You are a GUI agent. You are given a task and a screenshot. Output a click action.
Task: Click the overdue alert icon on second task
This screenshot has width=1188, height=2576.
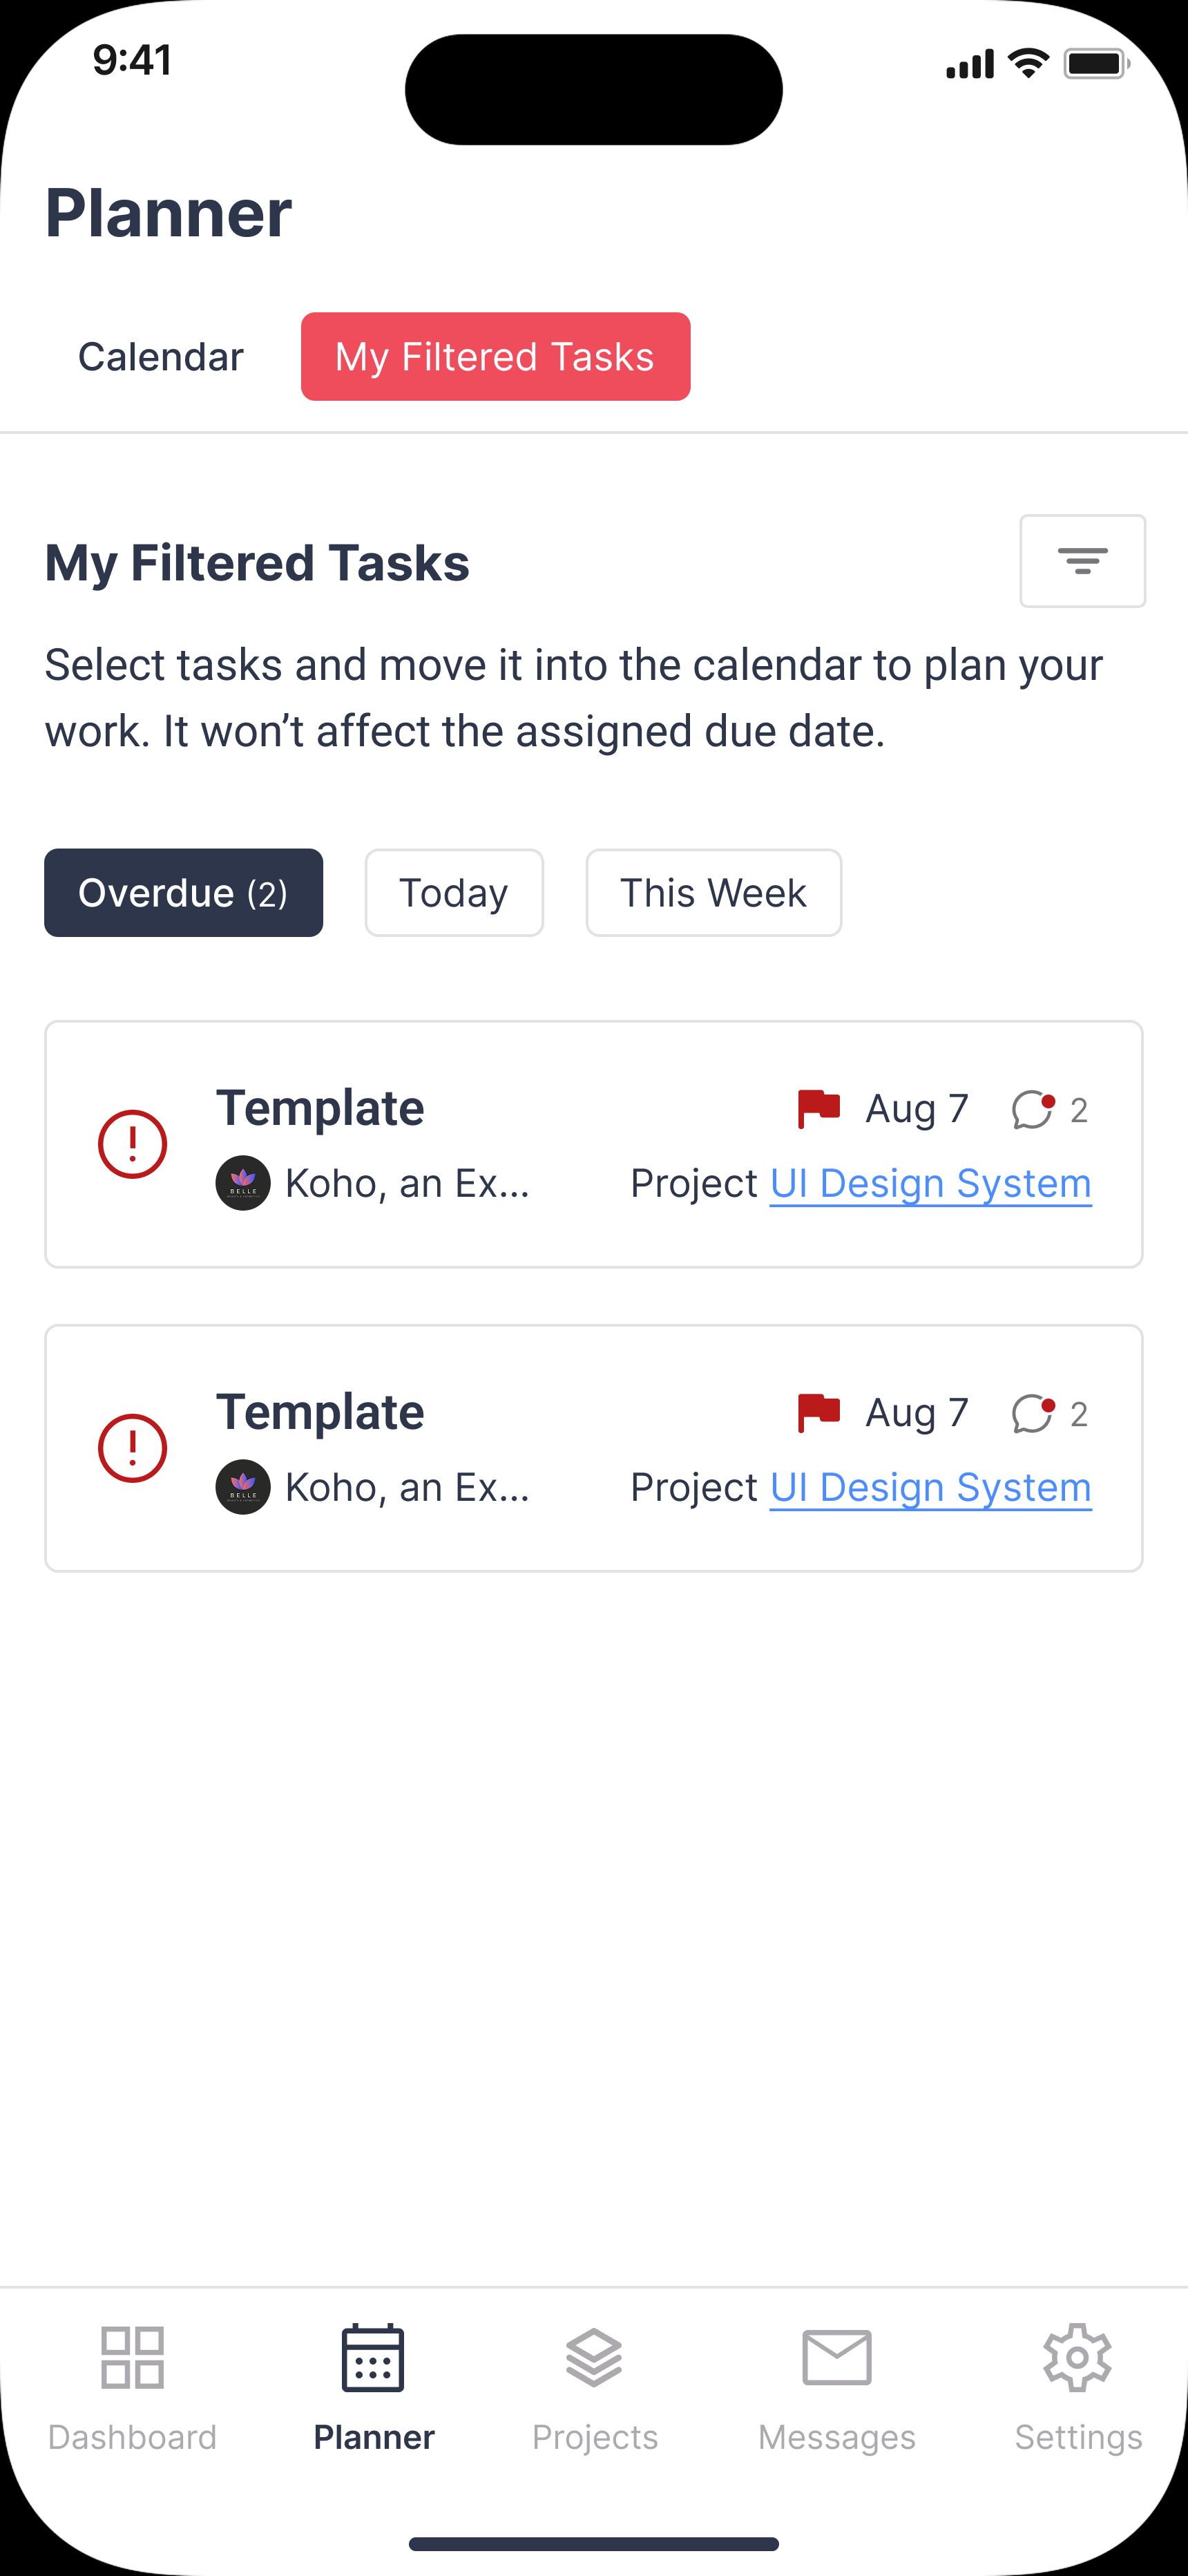coord(132,1448)
